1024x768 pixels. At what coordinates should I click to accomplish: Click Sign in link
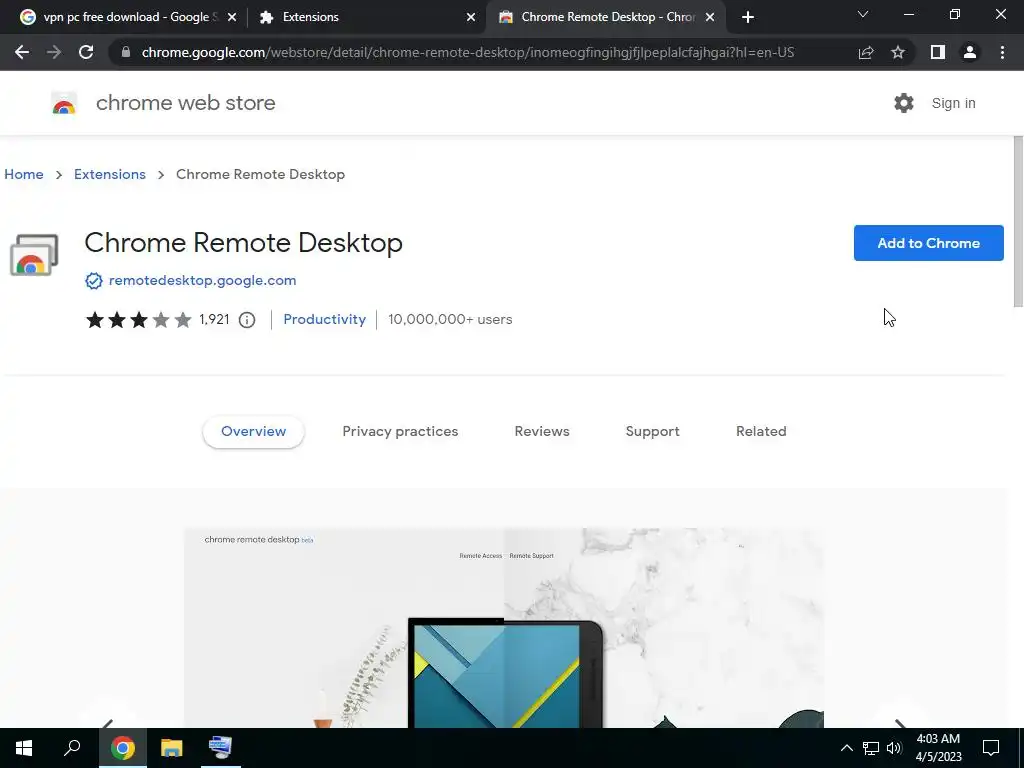click(953, 103)
